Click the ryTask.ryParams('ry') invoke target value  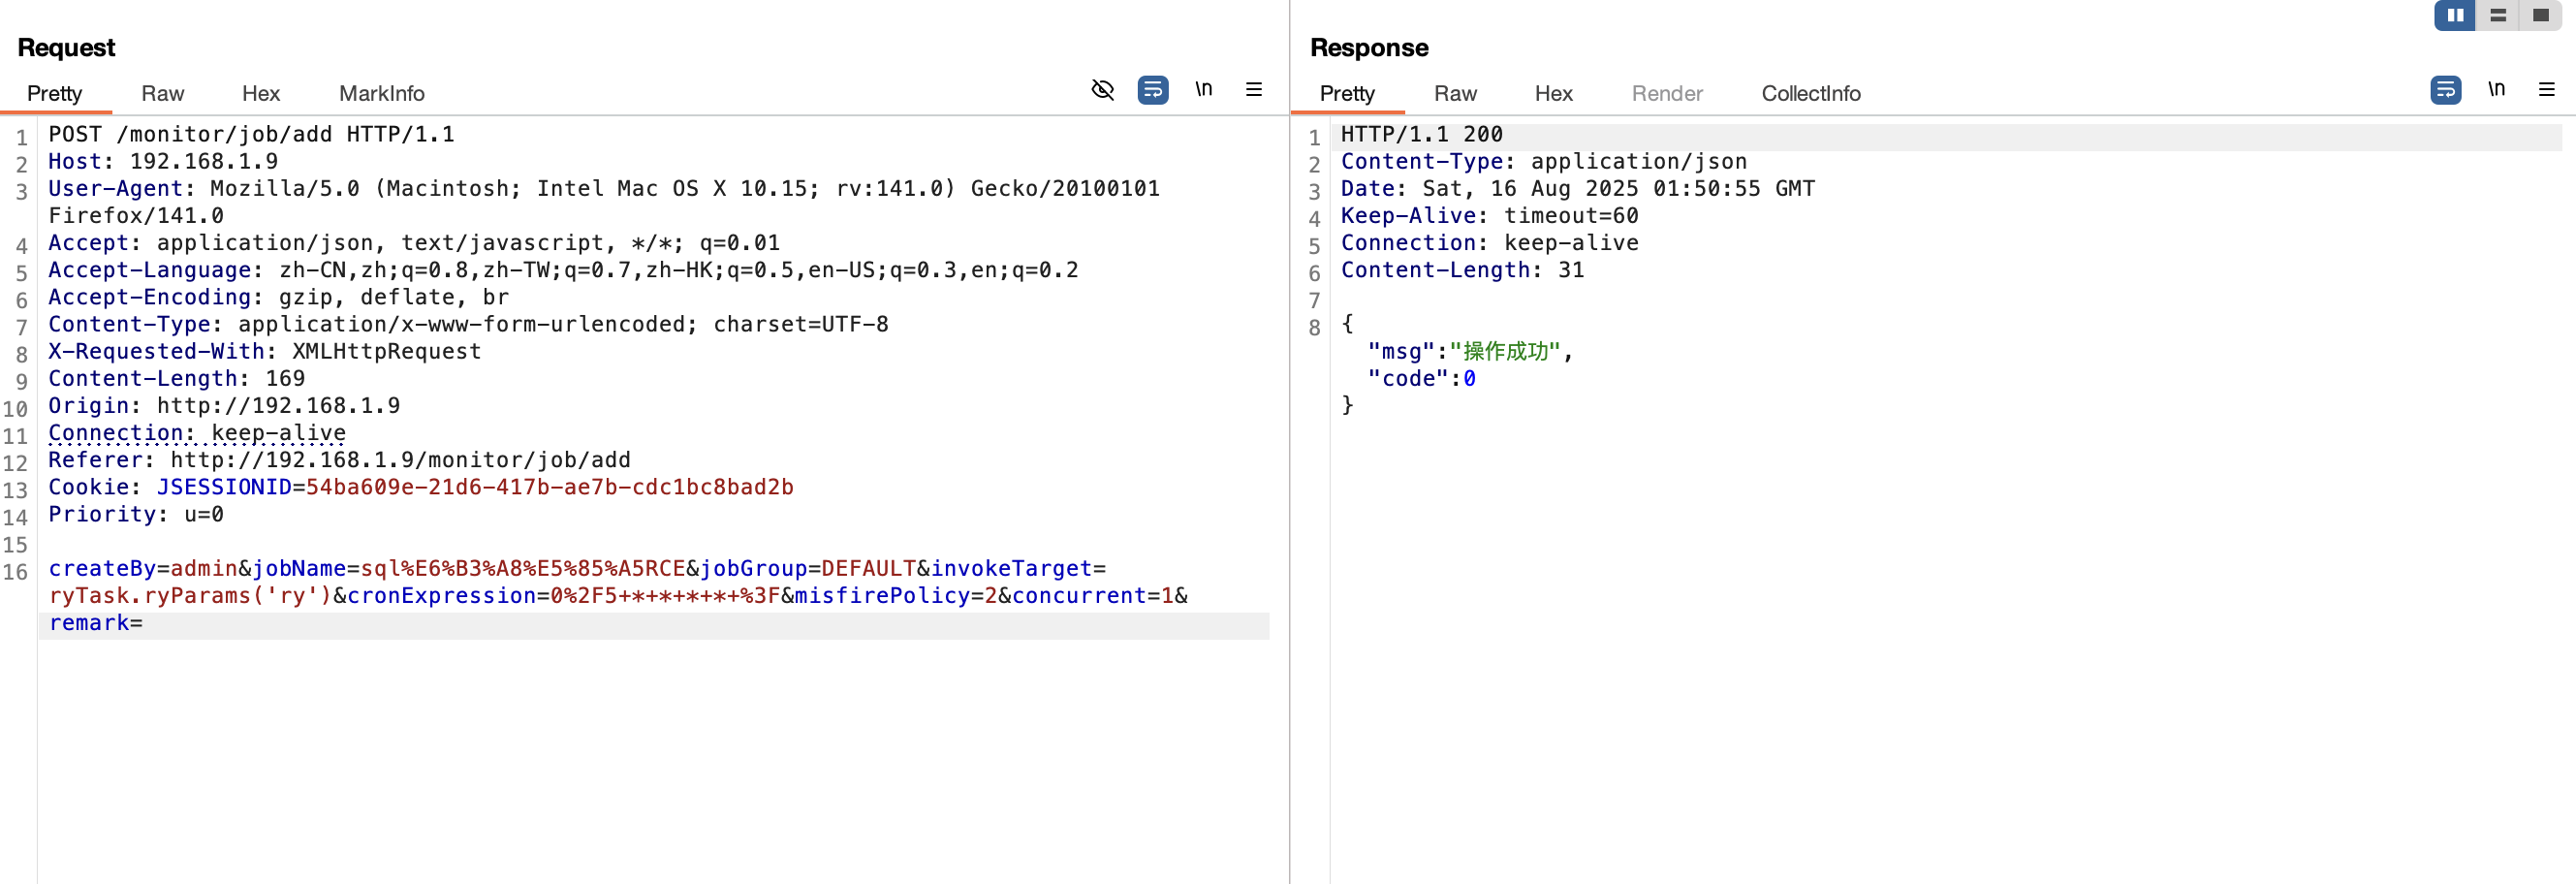tap(190, 595)
